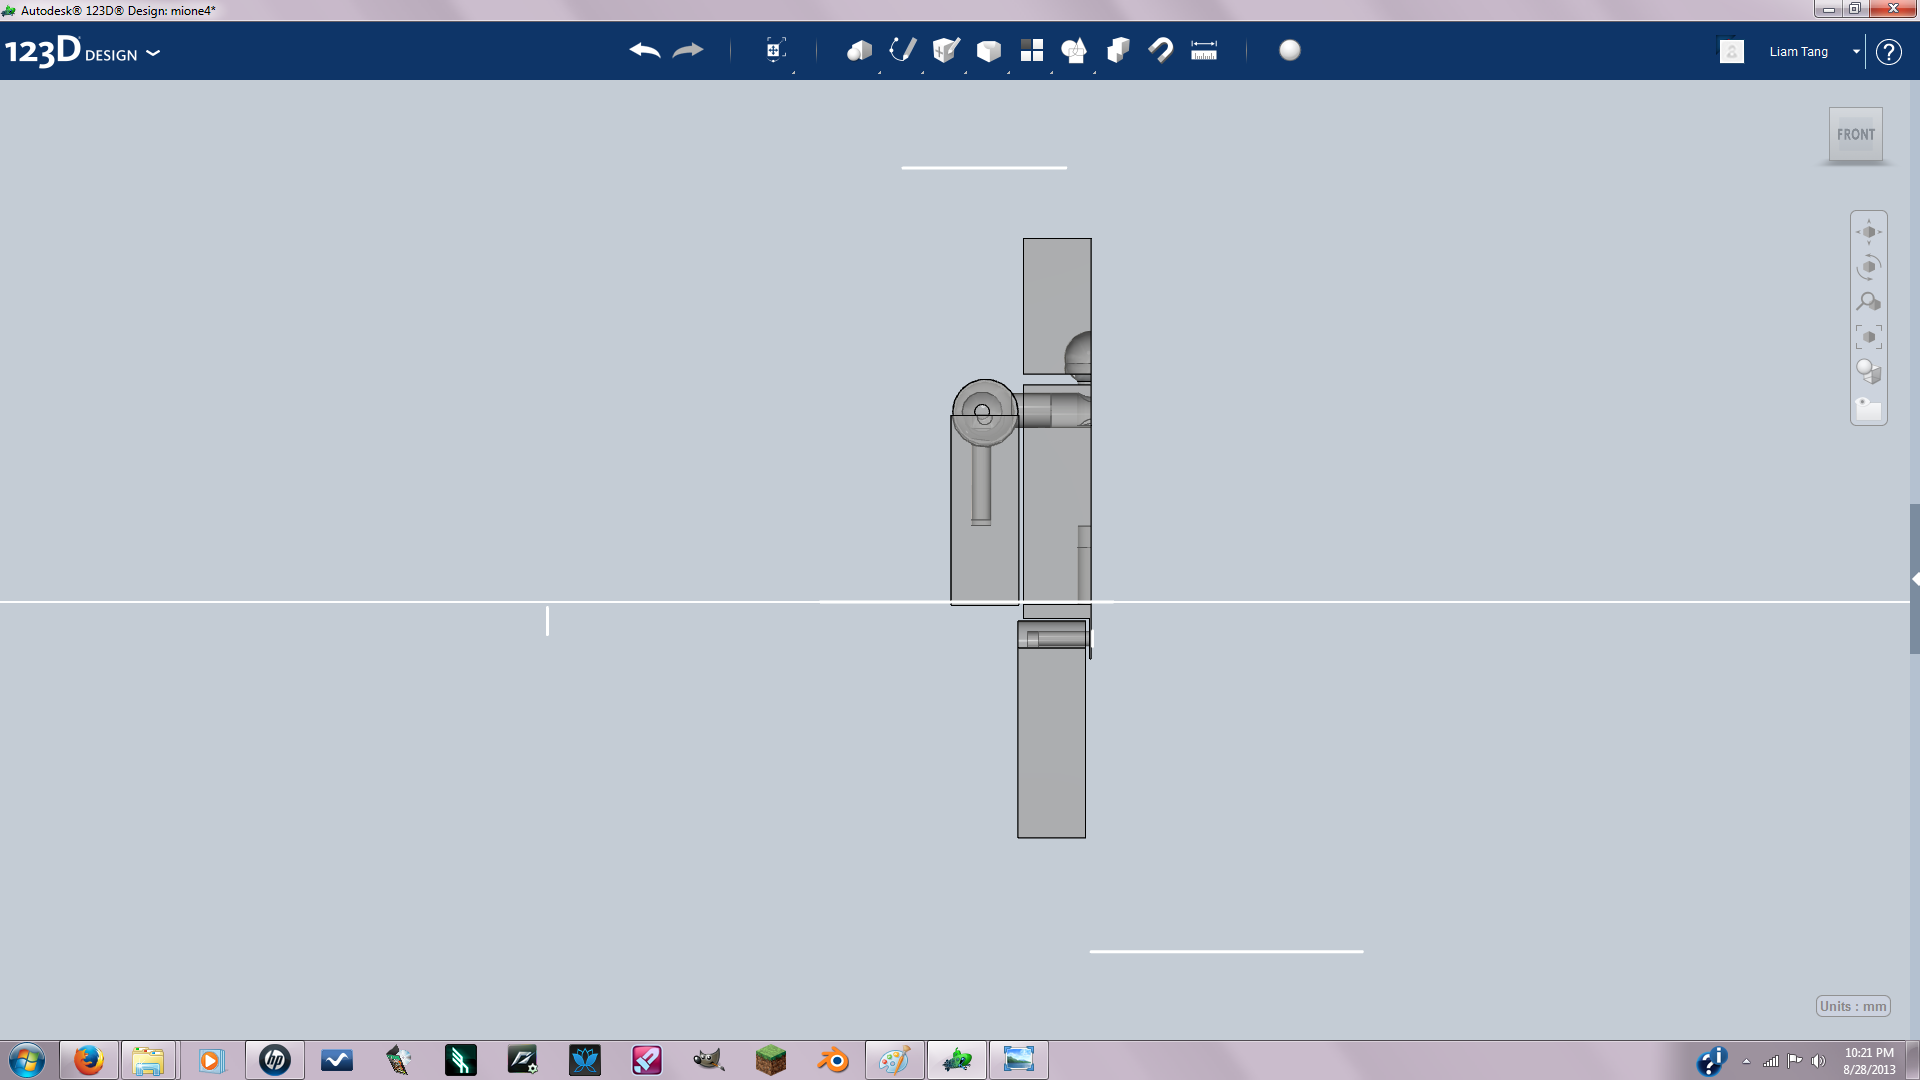This screenshot has width=1920, height=1080.
Task: Open the pink marker app taskbar icon
Action: click(x=647, y=1060)
